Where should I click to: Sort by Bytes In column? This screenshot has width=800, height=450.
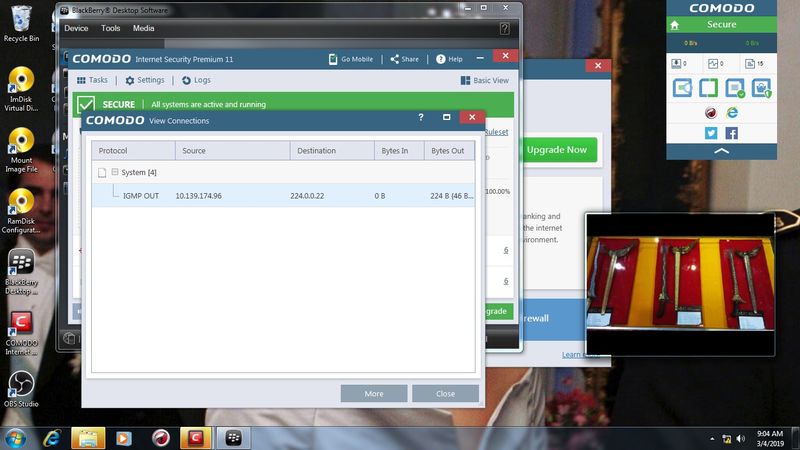click(x=399, y=151)
